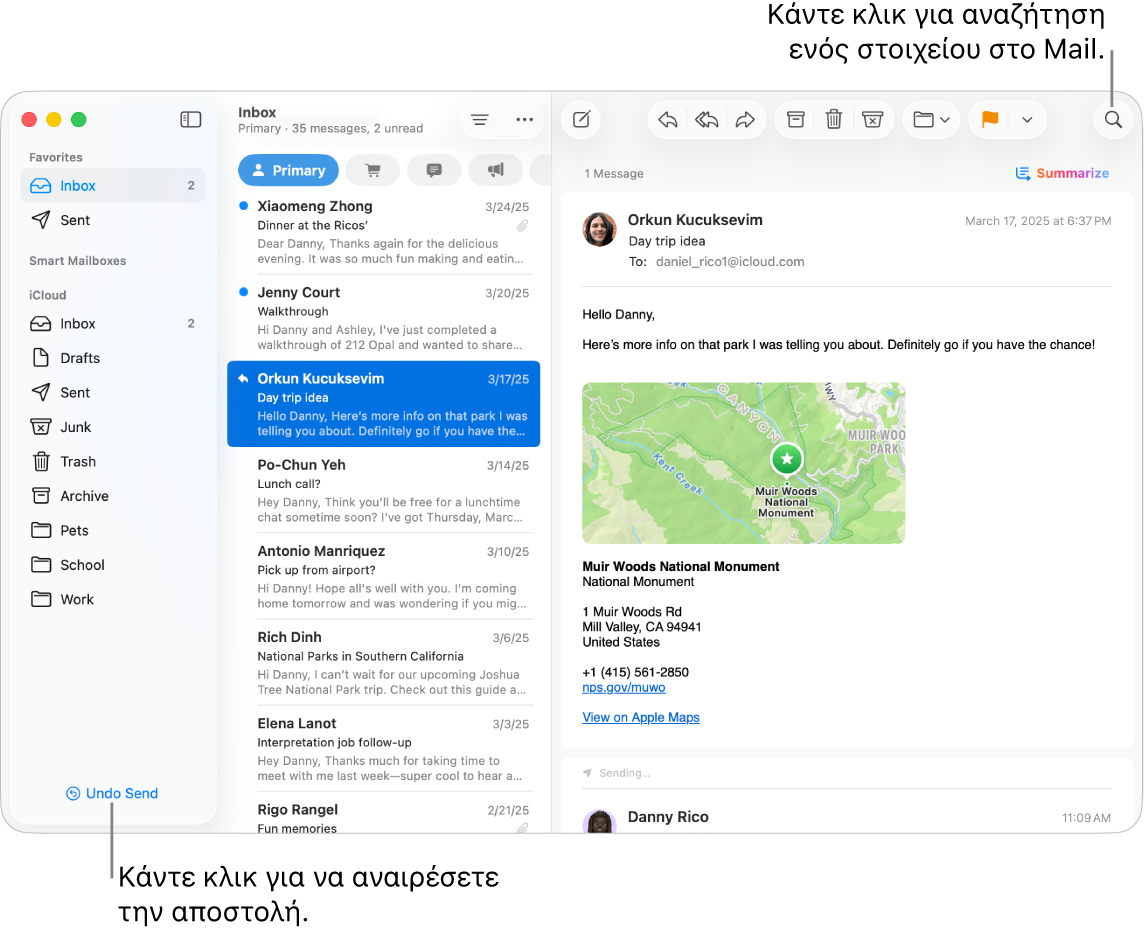Open Mail search with the magnifying glass
The height and width of the screenshot is (934, 1144).
point(1113,120)
